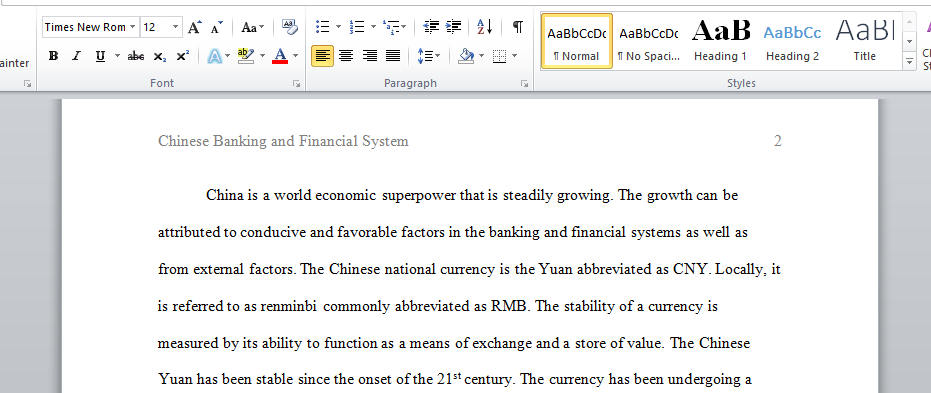Insert a numbered list

[357, 27]
